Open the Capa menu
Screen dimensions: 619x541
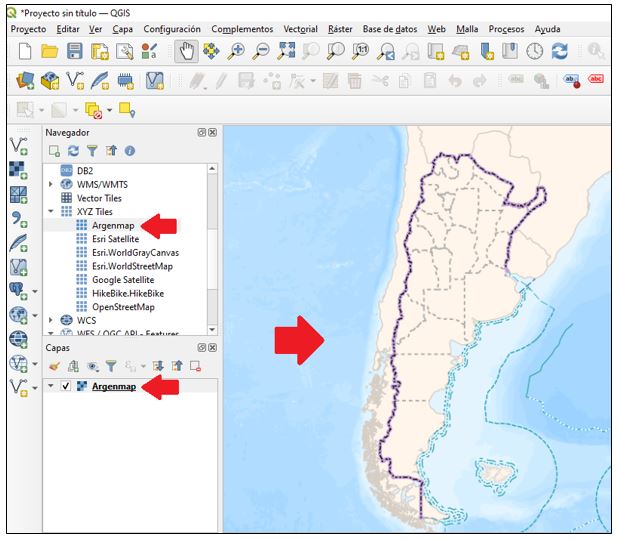[122, 29]
